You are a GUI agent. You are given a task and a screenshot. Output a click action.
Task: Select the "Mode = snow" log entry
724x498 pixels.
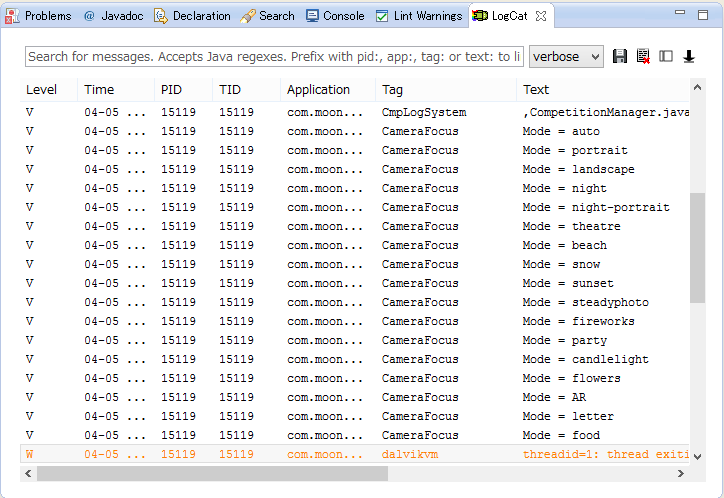click(x=355, y=264)
